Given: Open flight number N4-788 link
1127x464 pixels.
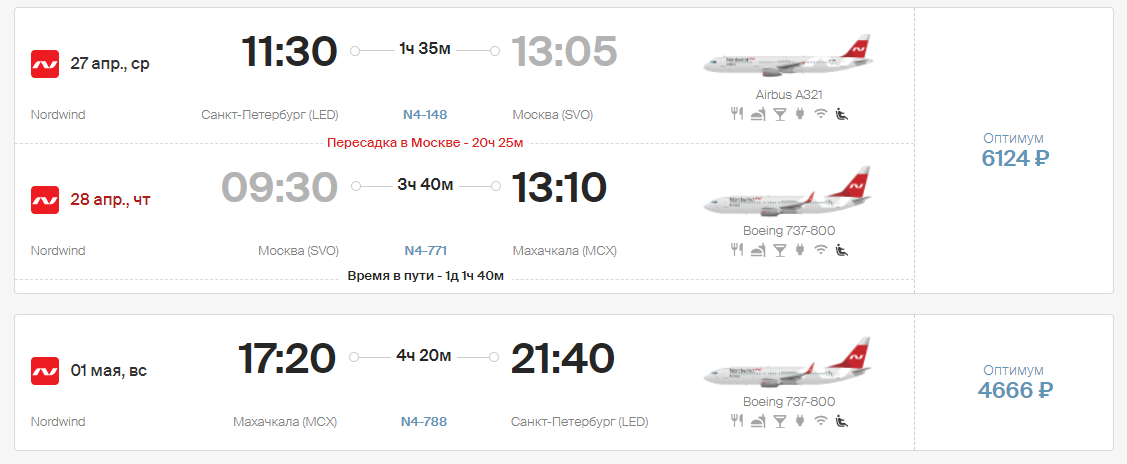Looking at the screenshot, I should pos(424,422).
